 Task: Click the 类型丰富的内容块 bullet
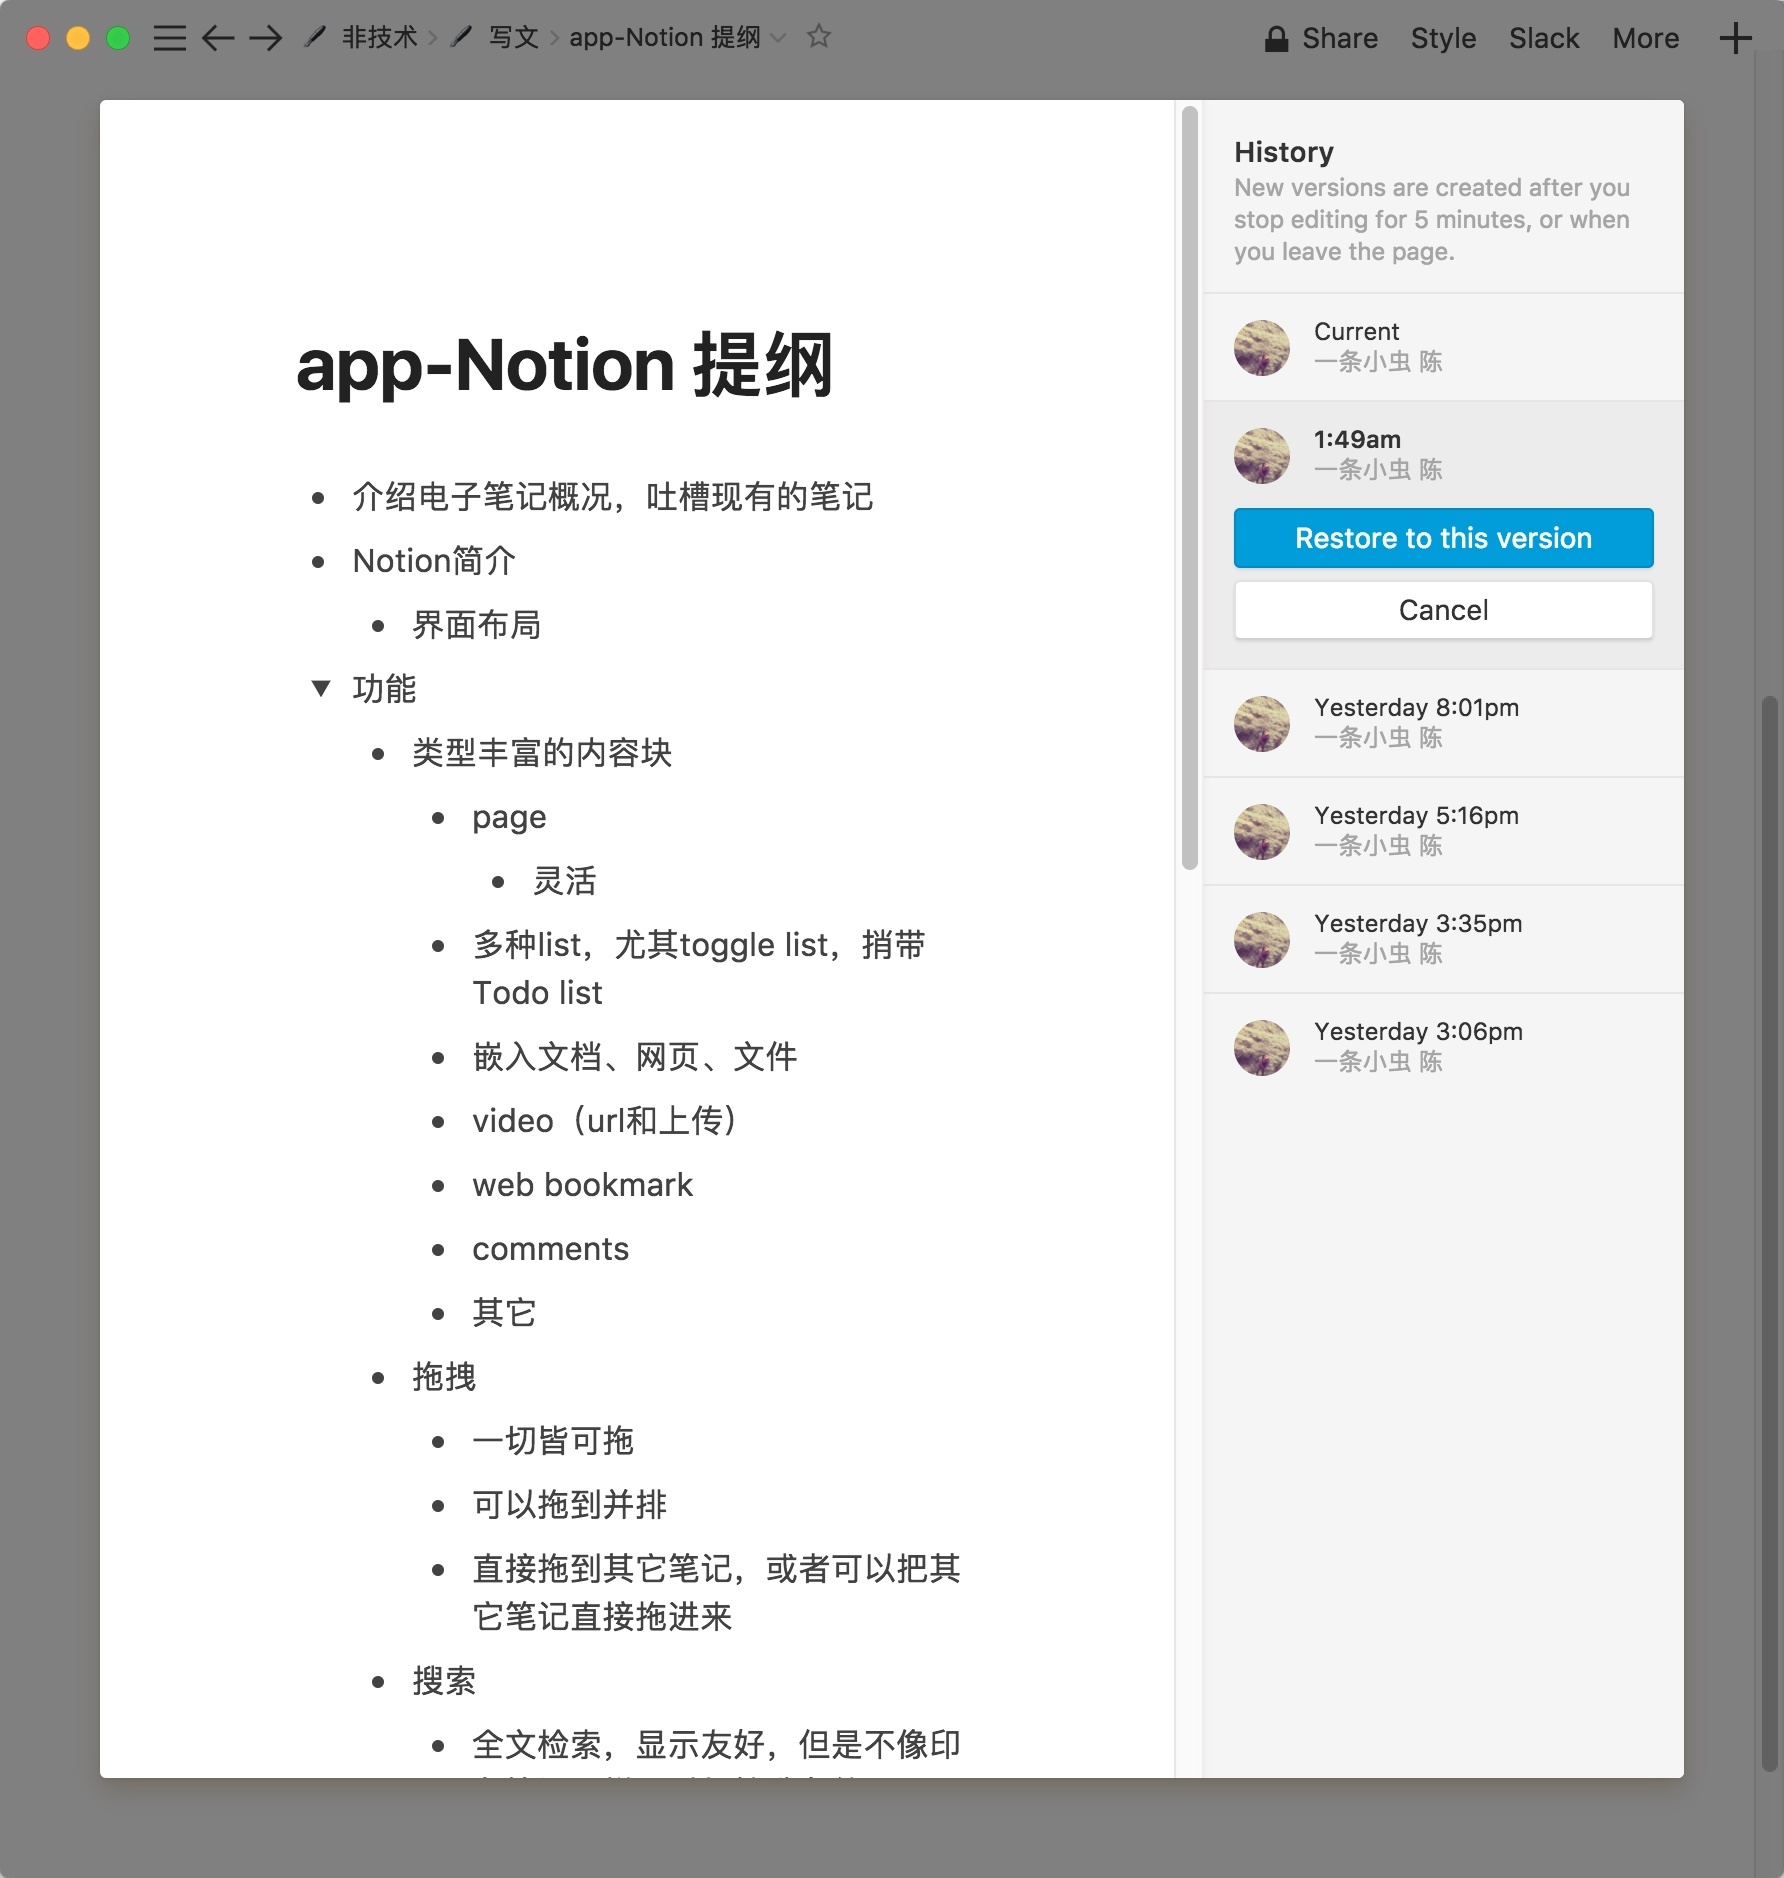click(x=542, y=753)
